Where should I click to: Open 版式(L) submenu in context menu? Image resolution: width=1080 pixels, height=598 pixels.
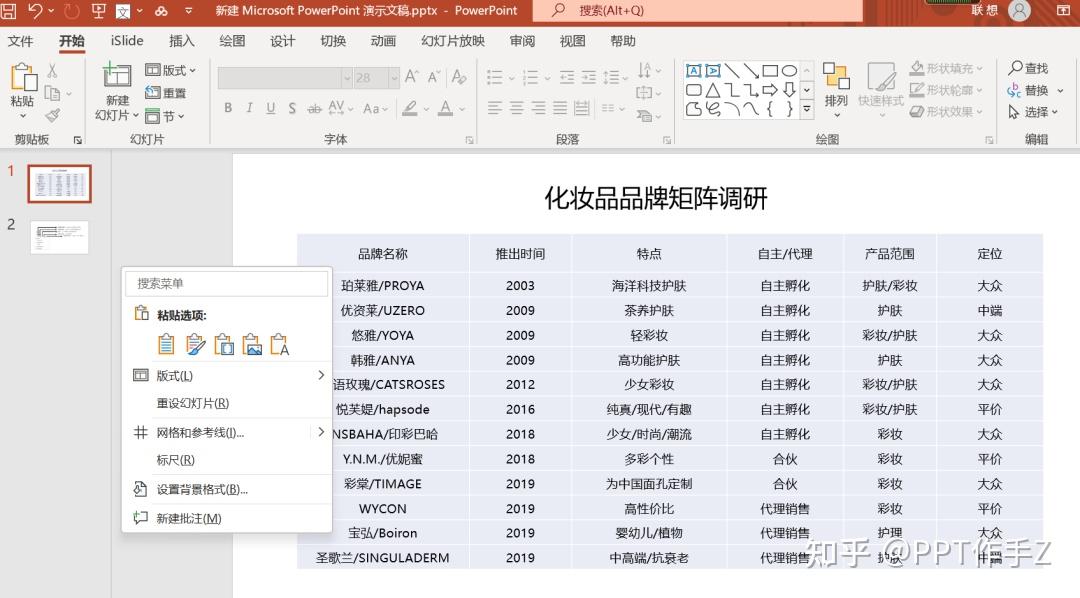(227, 375)
